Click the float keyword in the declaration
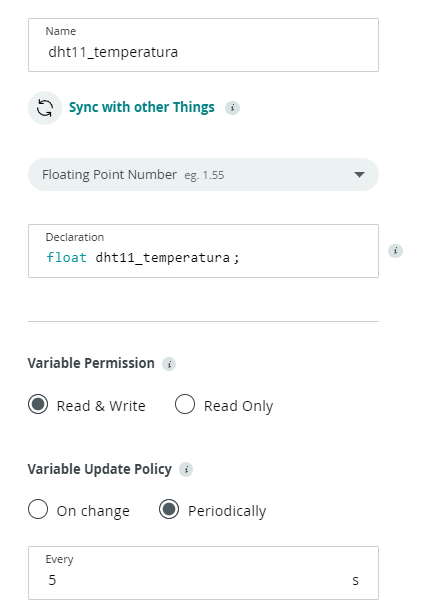 pyautogui.click(x=67, y=258)
